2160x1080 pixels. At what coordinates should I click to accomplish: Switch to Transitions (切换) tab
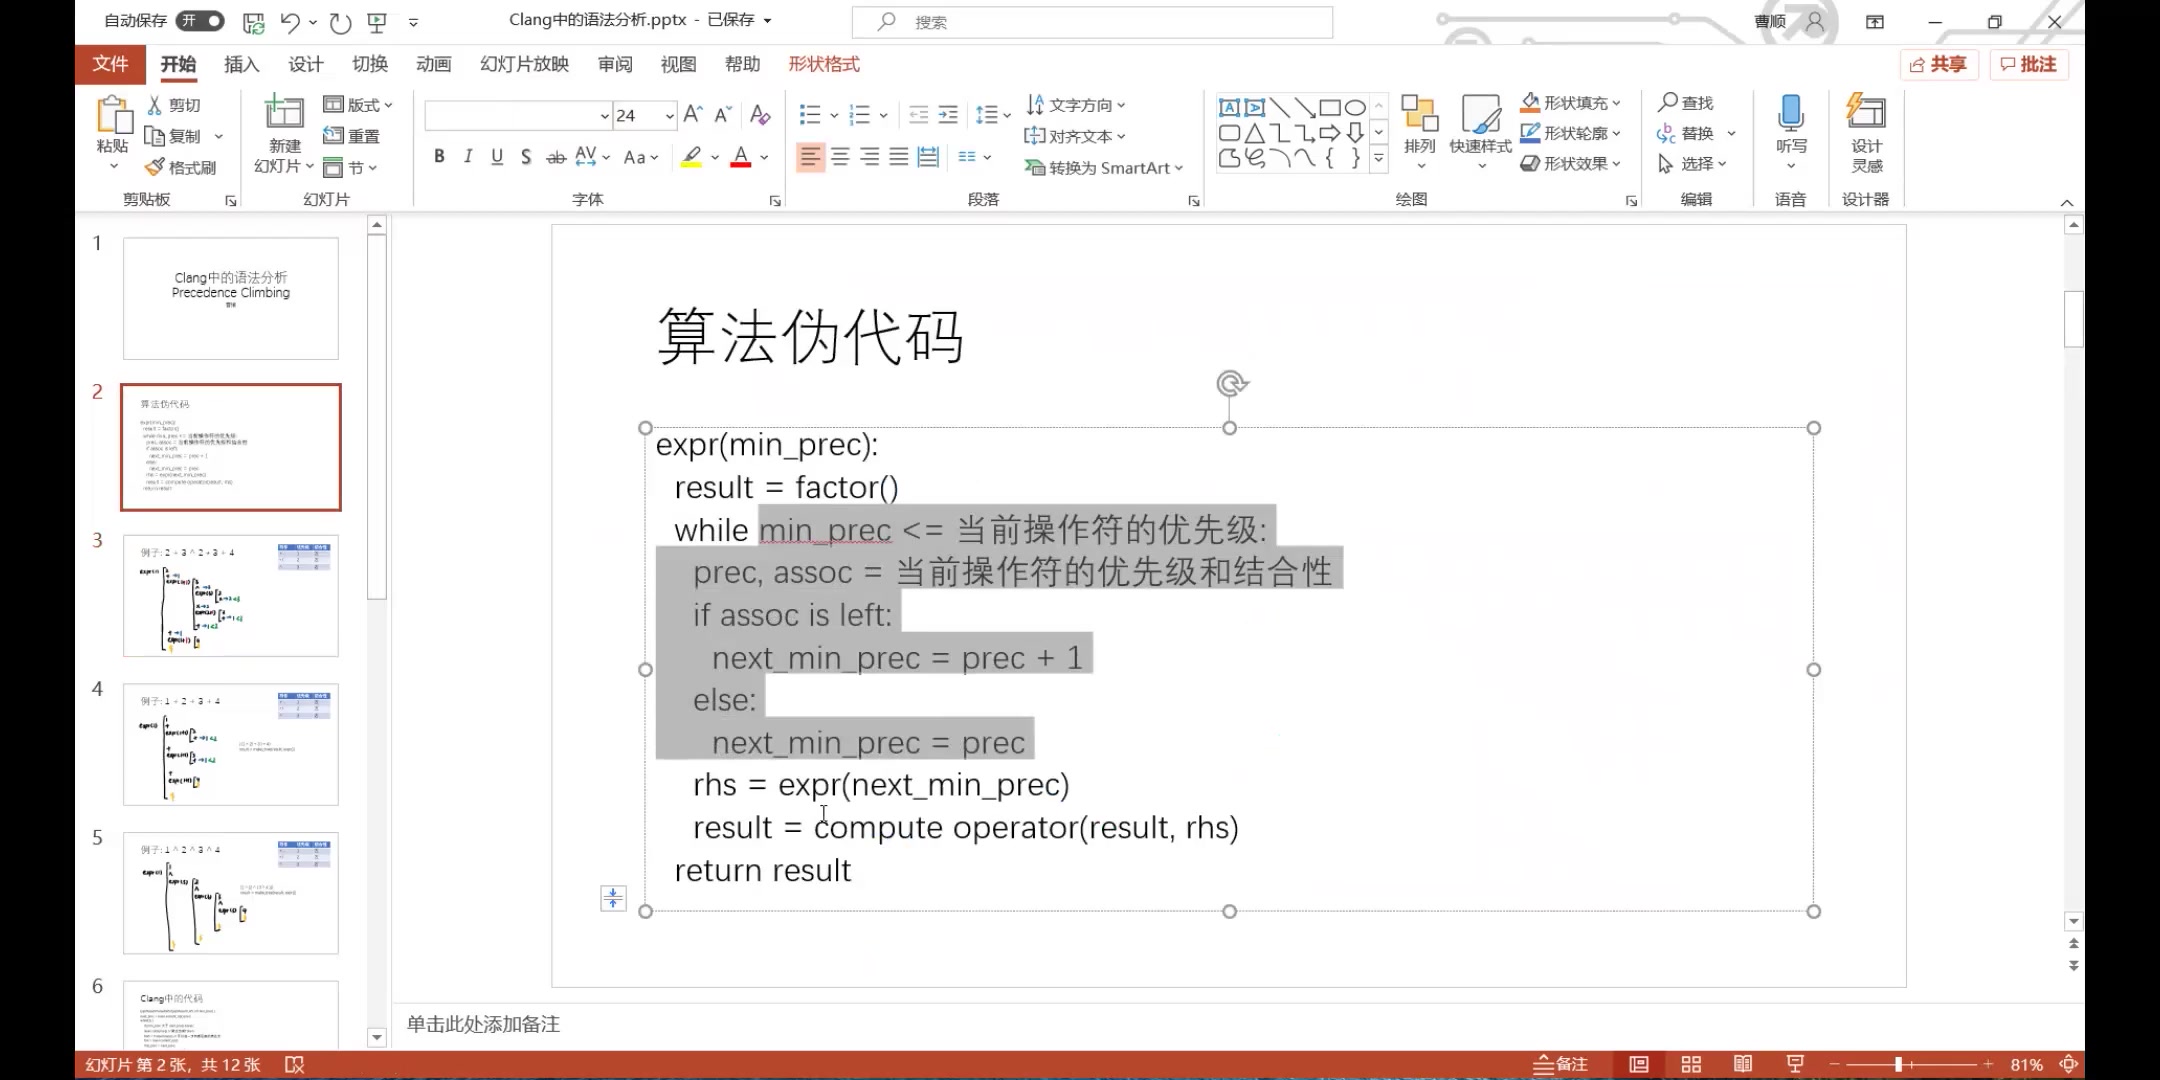point(369,64)
